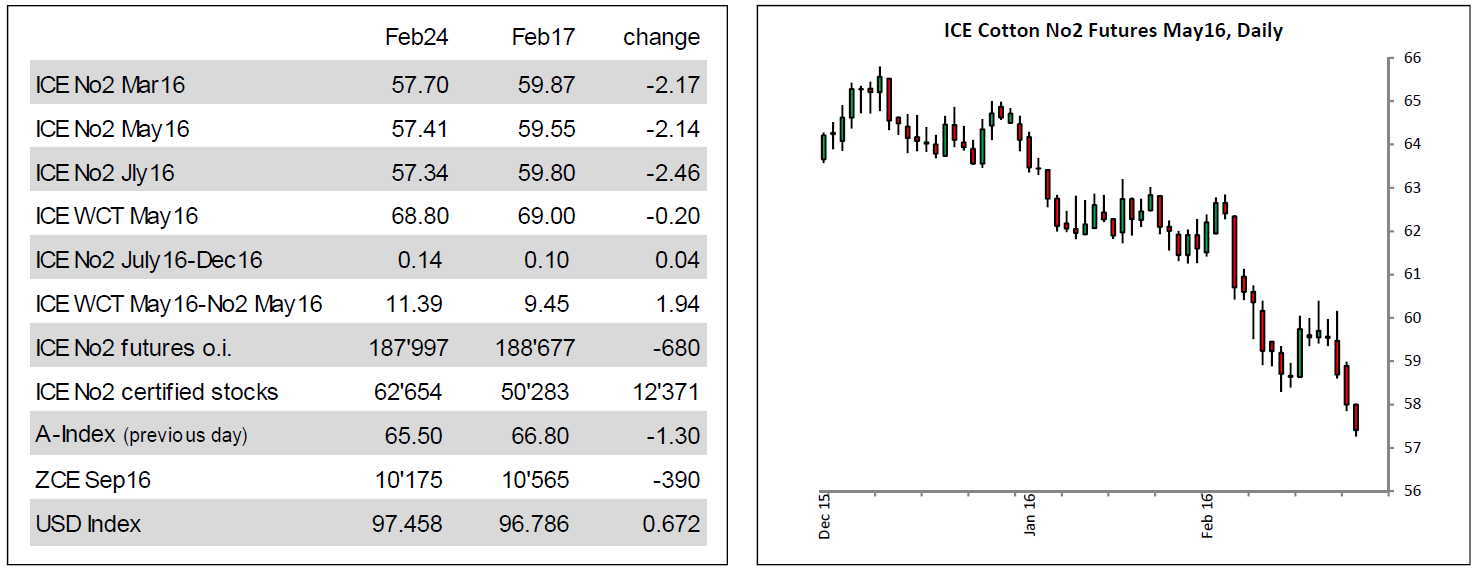Select the change value -2.14
The height and width of the screenshot is (568, 1477).
pyautogui.click(x=673, y=129)
